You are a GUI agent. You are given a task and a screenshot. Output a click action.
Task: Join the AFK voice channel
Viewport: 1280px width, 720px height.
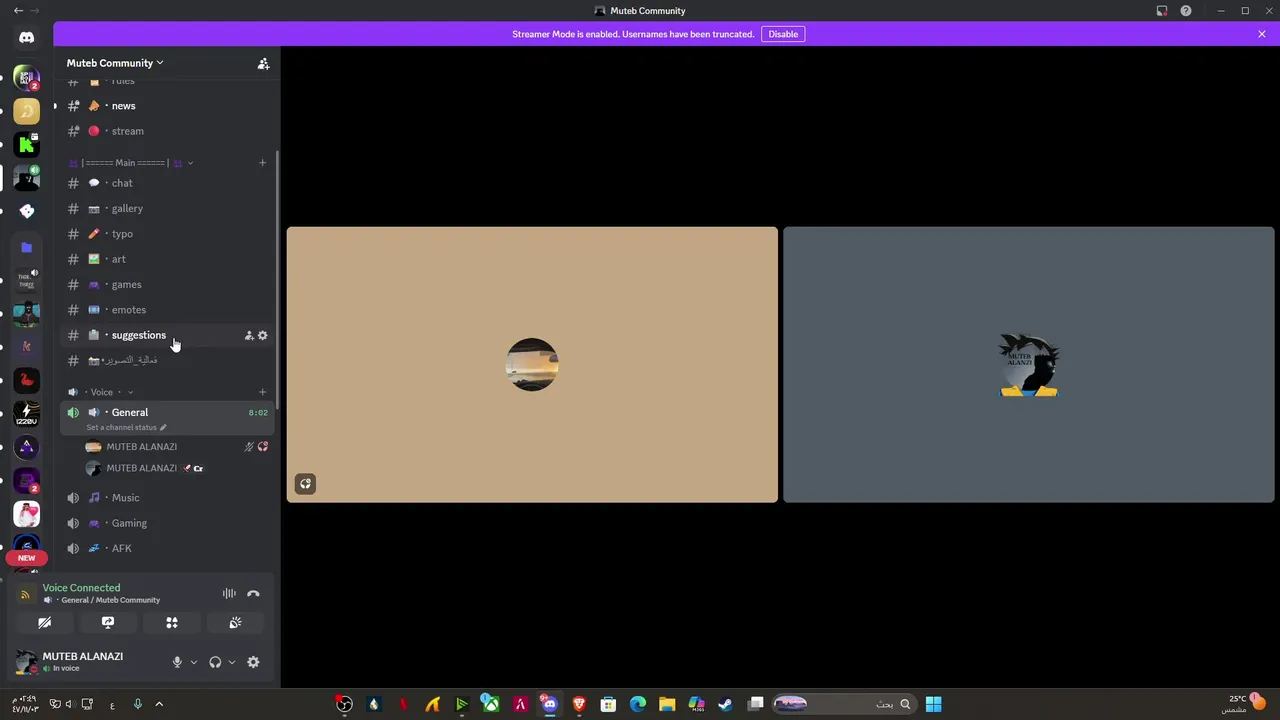tap(167, 549)
